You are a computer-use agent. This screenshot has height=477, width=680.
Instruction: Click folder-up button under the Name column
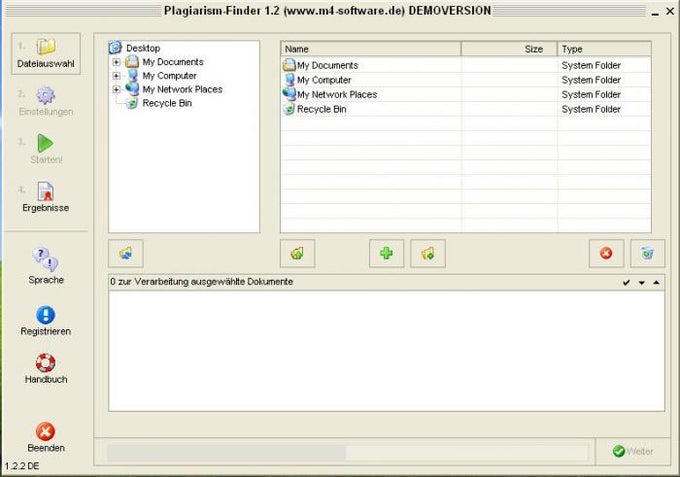298,253
